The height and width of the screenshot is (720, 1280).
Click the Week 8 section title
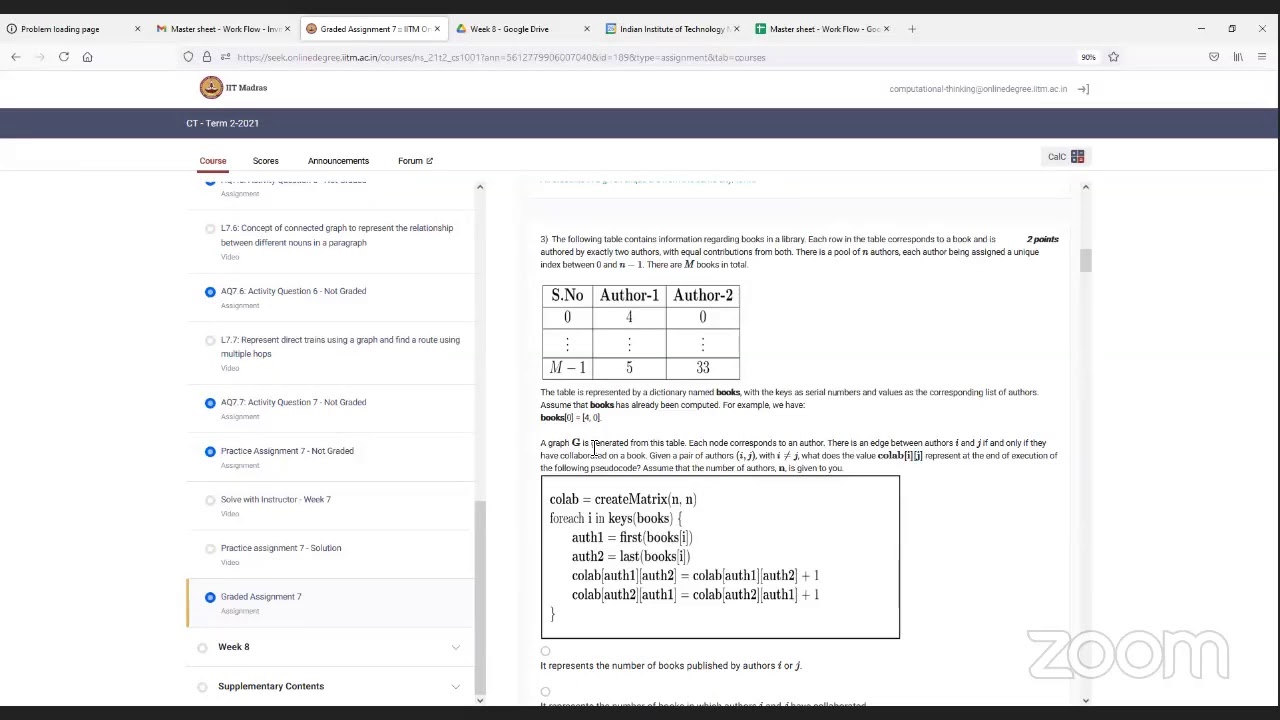234,647
